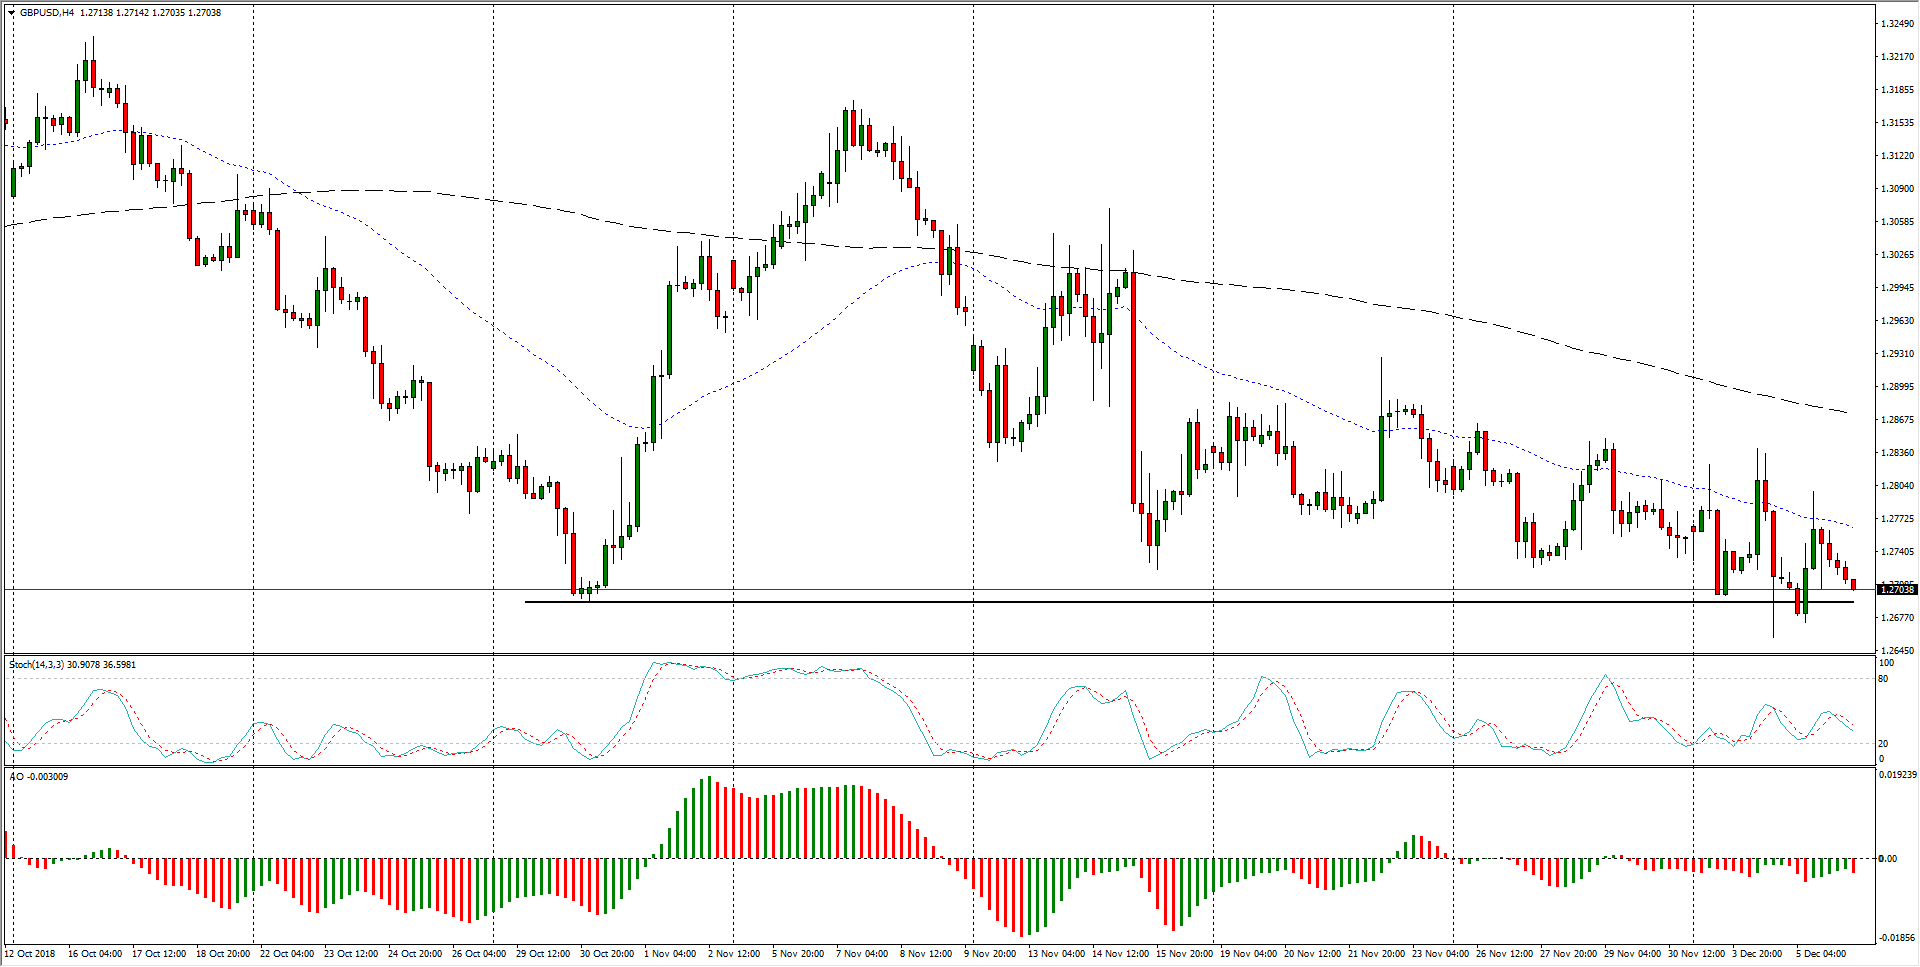1920x967 pixels.
Task: Click the 1.28040 price axis label
Action: (x=1896, y=486)
